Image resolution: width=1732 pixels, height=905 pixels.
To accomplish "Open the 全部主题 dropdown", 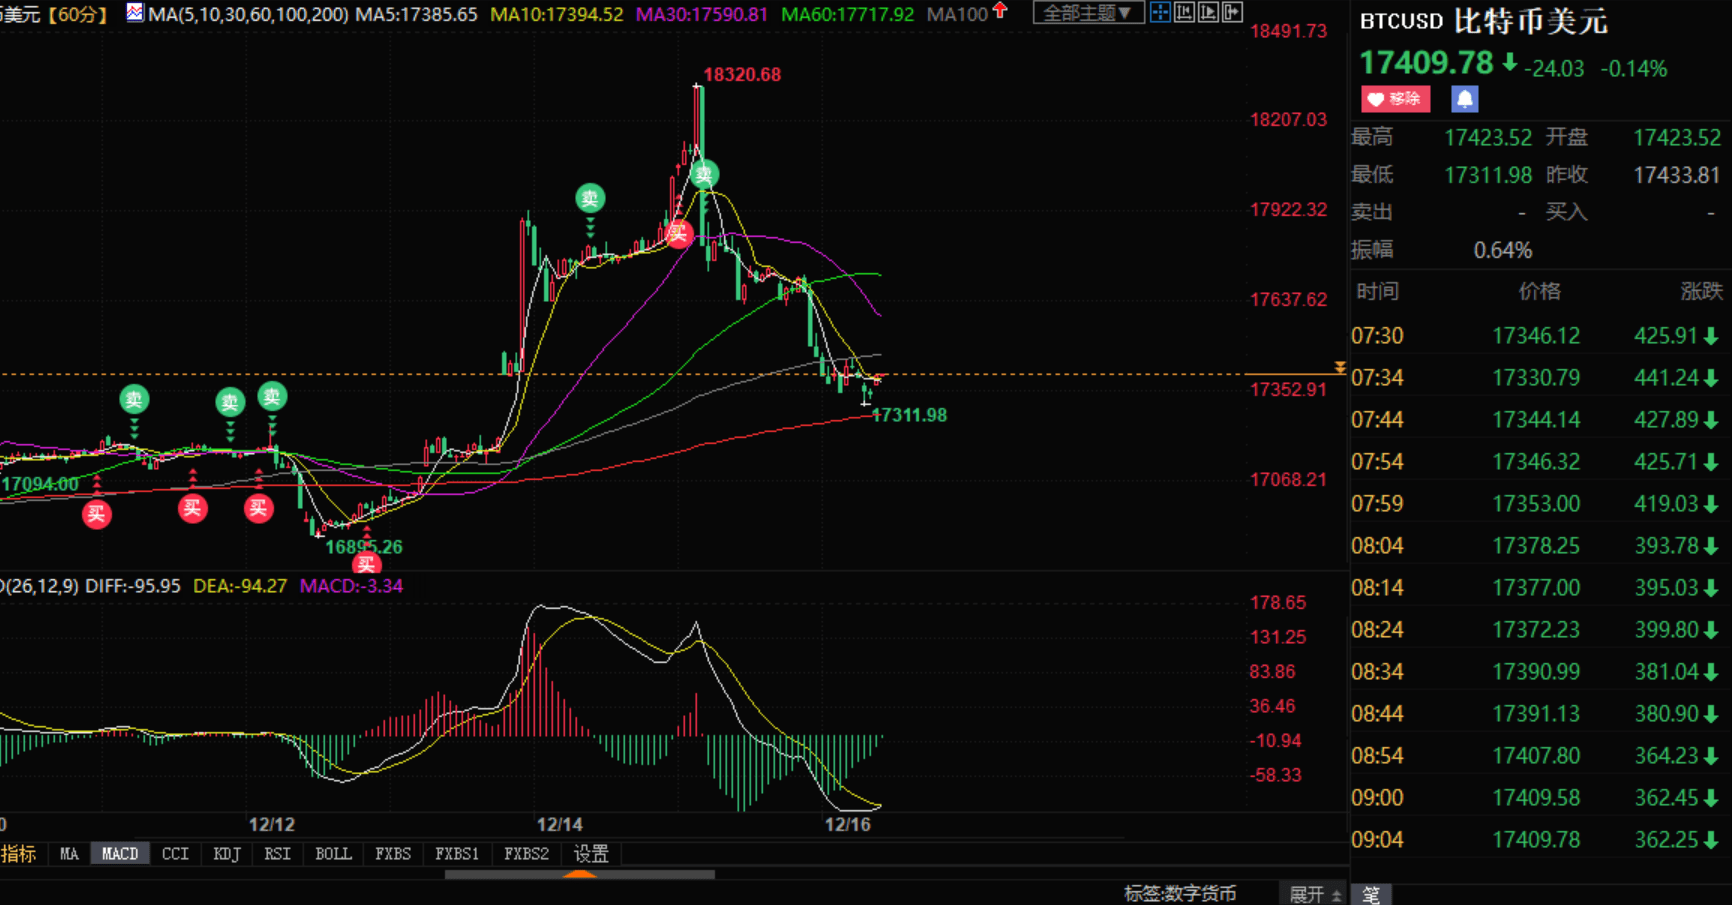I will [x=1088, y=13].
